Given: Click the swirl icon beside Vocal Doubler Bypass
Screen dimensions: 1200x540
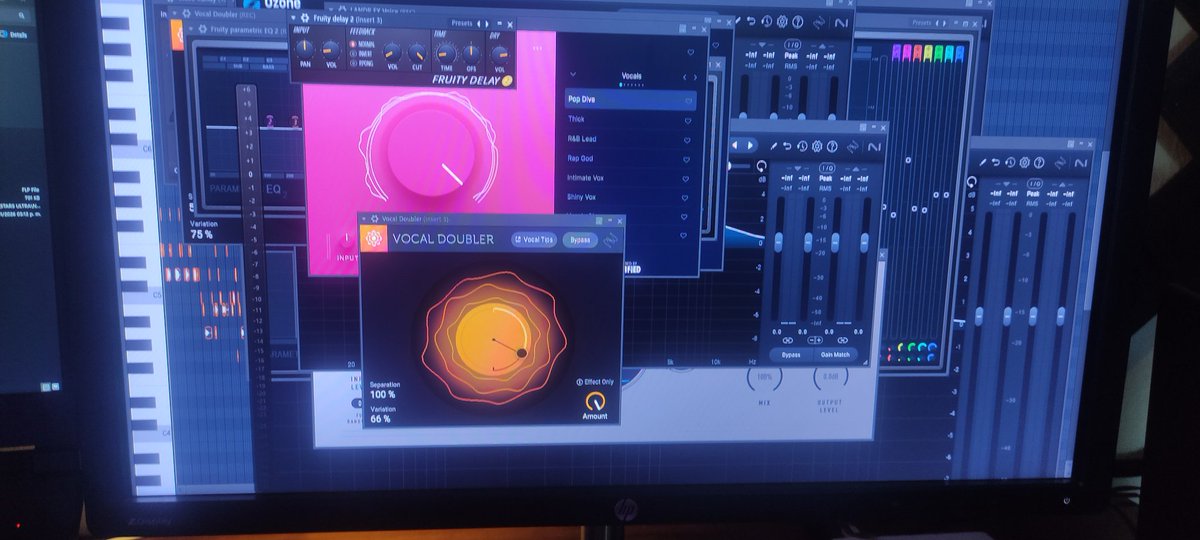Looking at the screenshot, I should (610, 240).
